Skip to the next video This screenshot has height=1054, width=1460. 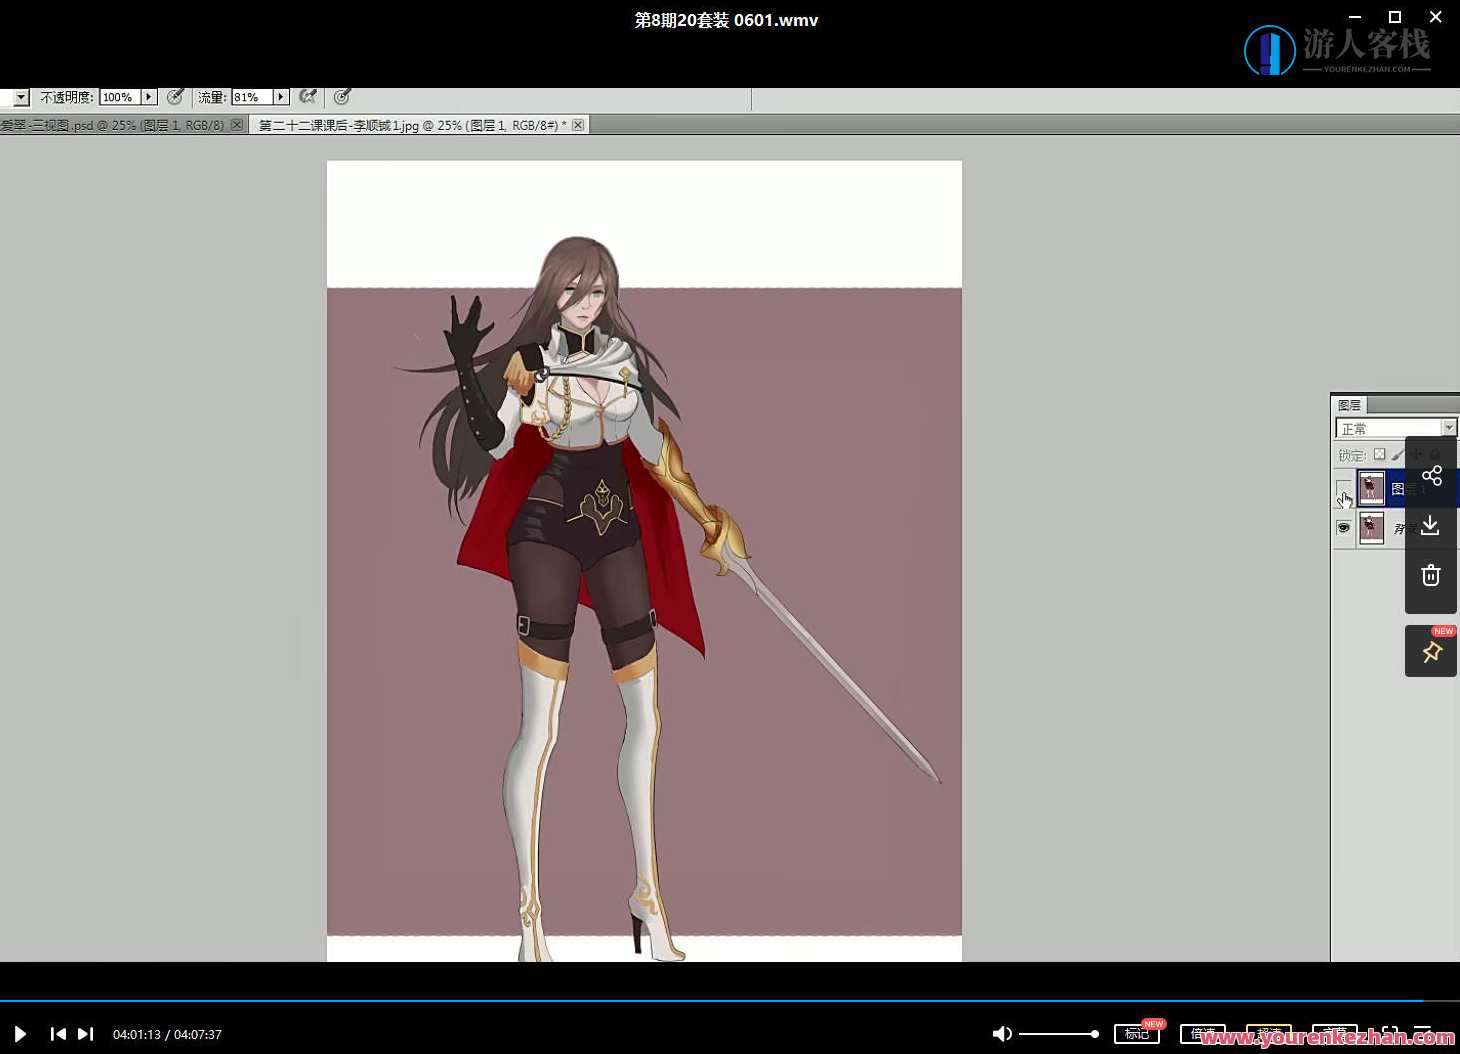[86, 1034]
